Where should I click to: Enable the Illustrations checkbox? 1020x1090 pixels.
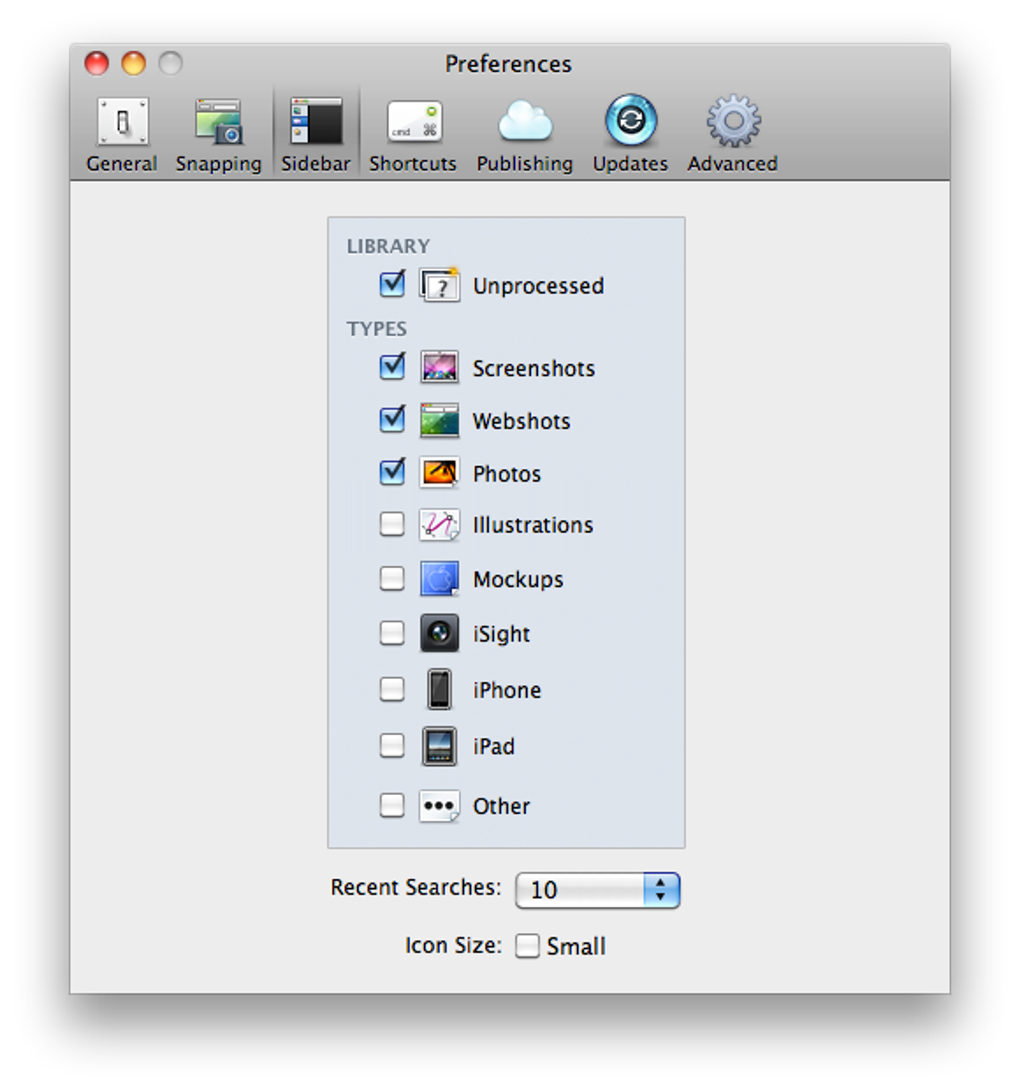(x=391, y=524)
